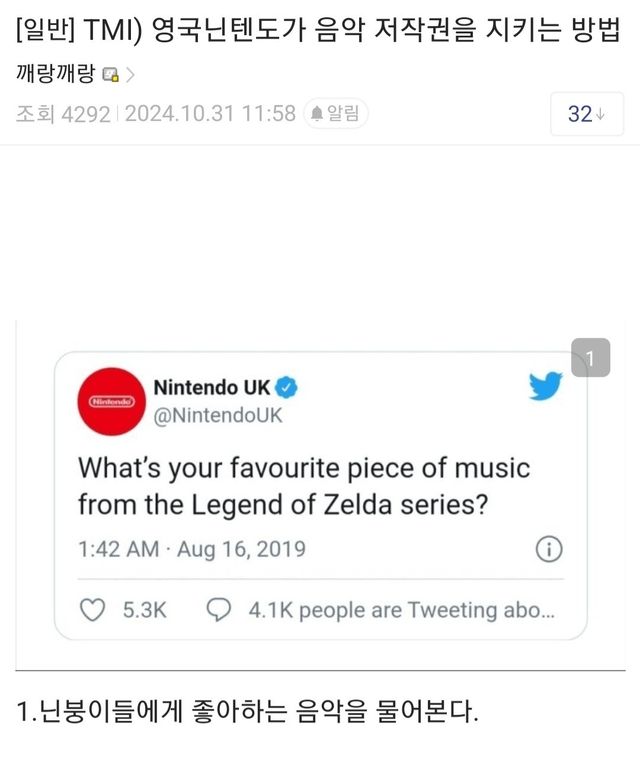Like the tweet with heart icon
This screenshot has height=763, width=640.
pos(93,610)
